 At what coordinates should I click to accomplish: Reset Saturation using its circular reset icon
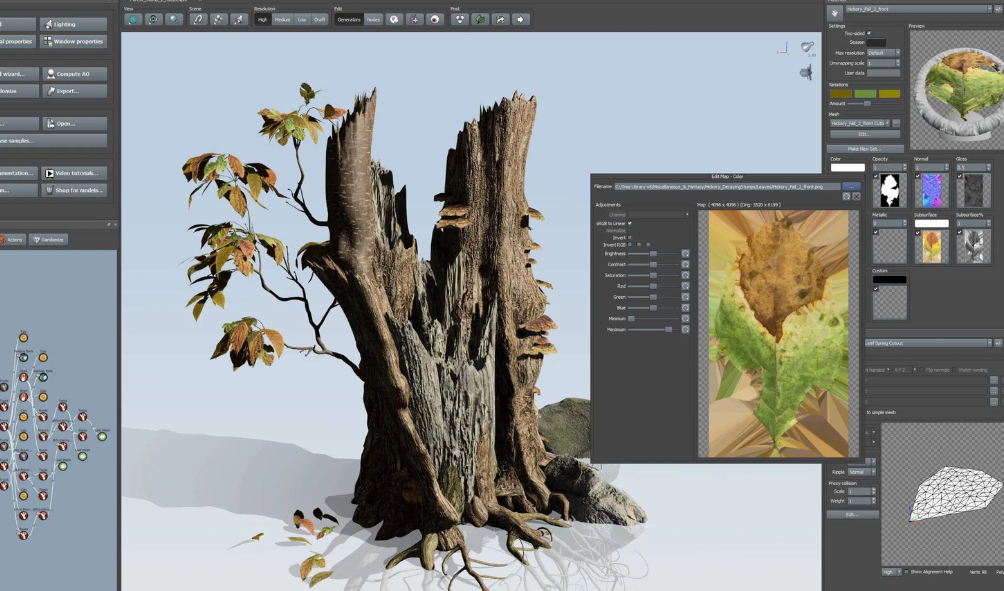[685, 275]
